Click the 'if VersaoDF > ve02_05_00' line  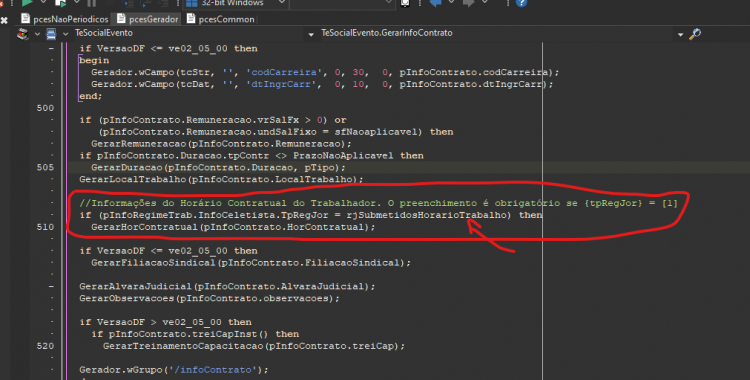coord(165,322)
